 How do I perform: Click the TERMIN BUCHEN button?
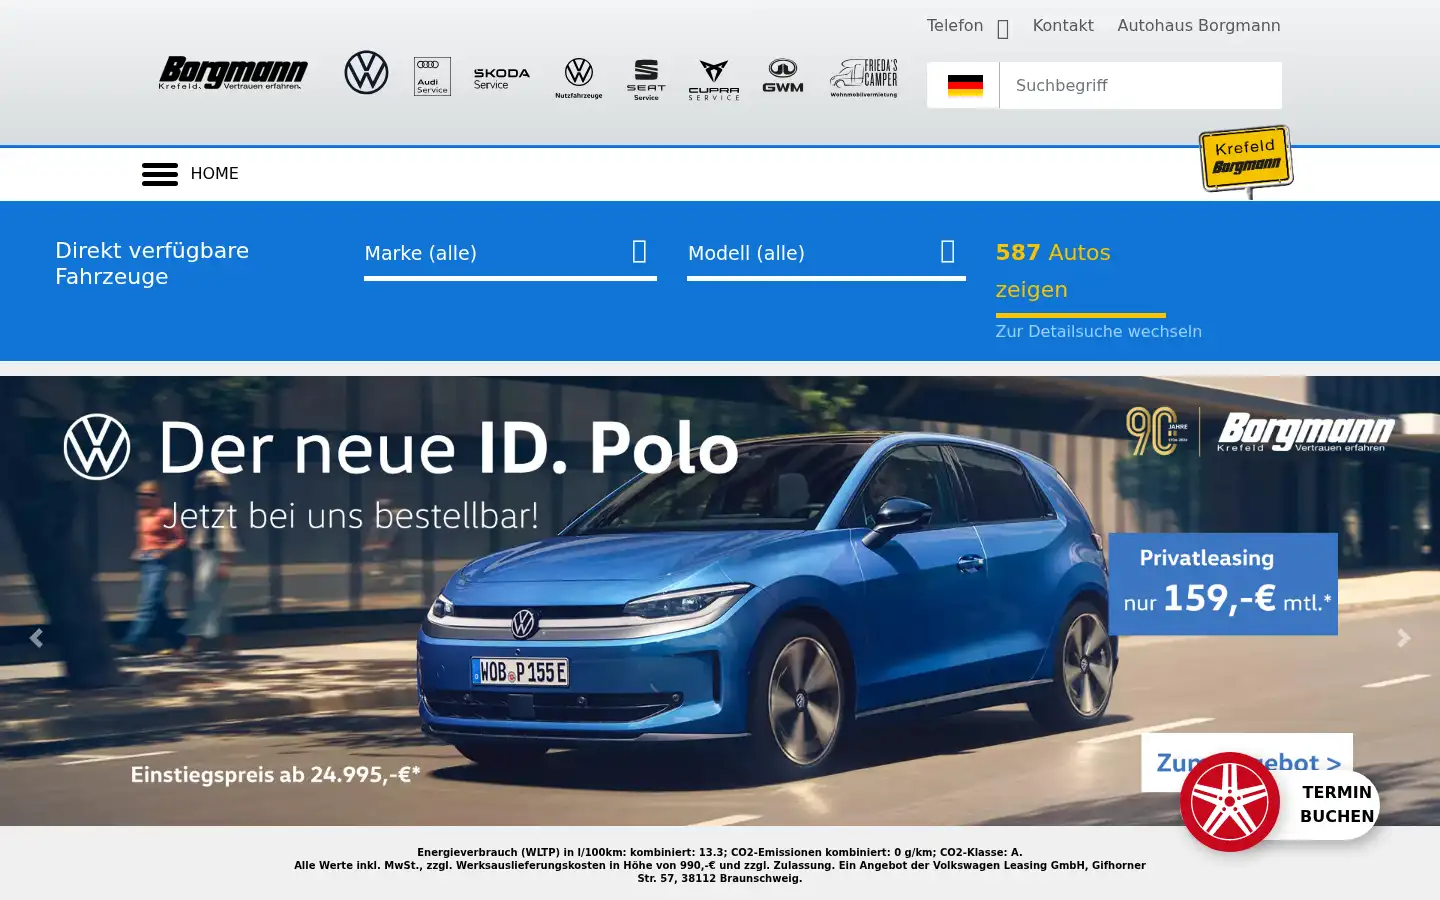[x=1336, y=804]
